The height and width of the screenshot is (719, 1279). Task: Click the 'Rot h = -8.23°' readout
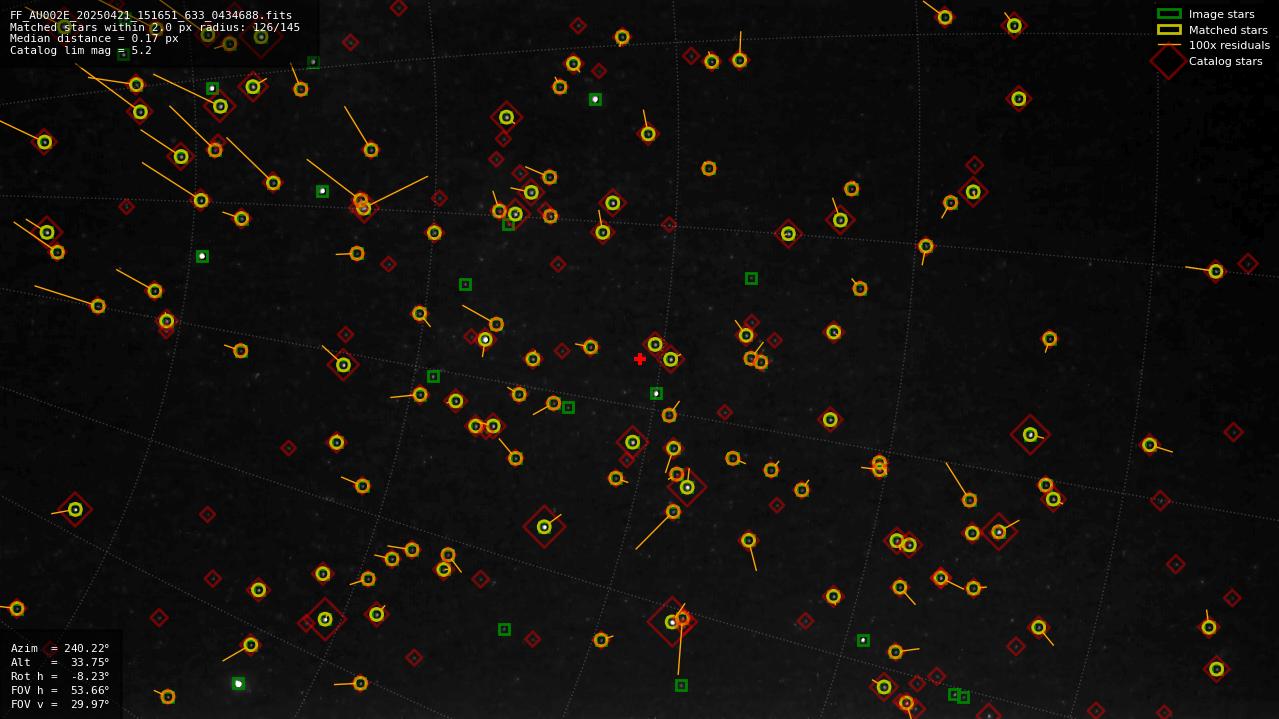(60, 676)
